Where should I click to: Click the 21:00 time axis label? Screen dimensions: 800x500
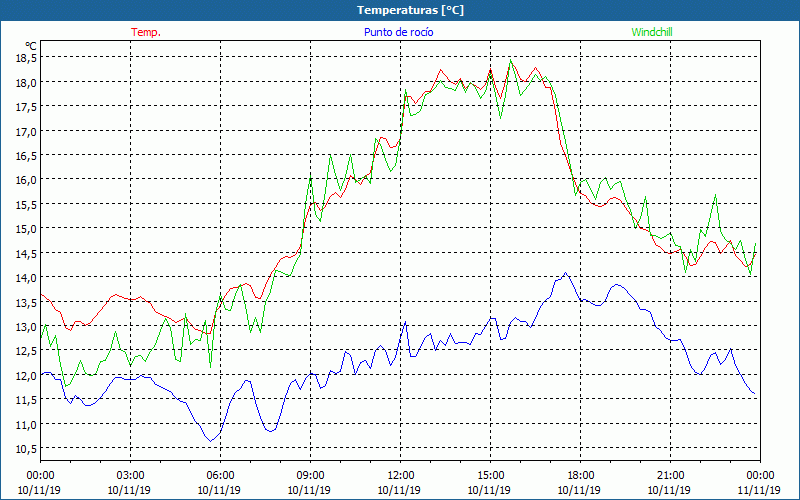coord(670,476)
